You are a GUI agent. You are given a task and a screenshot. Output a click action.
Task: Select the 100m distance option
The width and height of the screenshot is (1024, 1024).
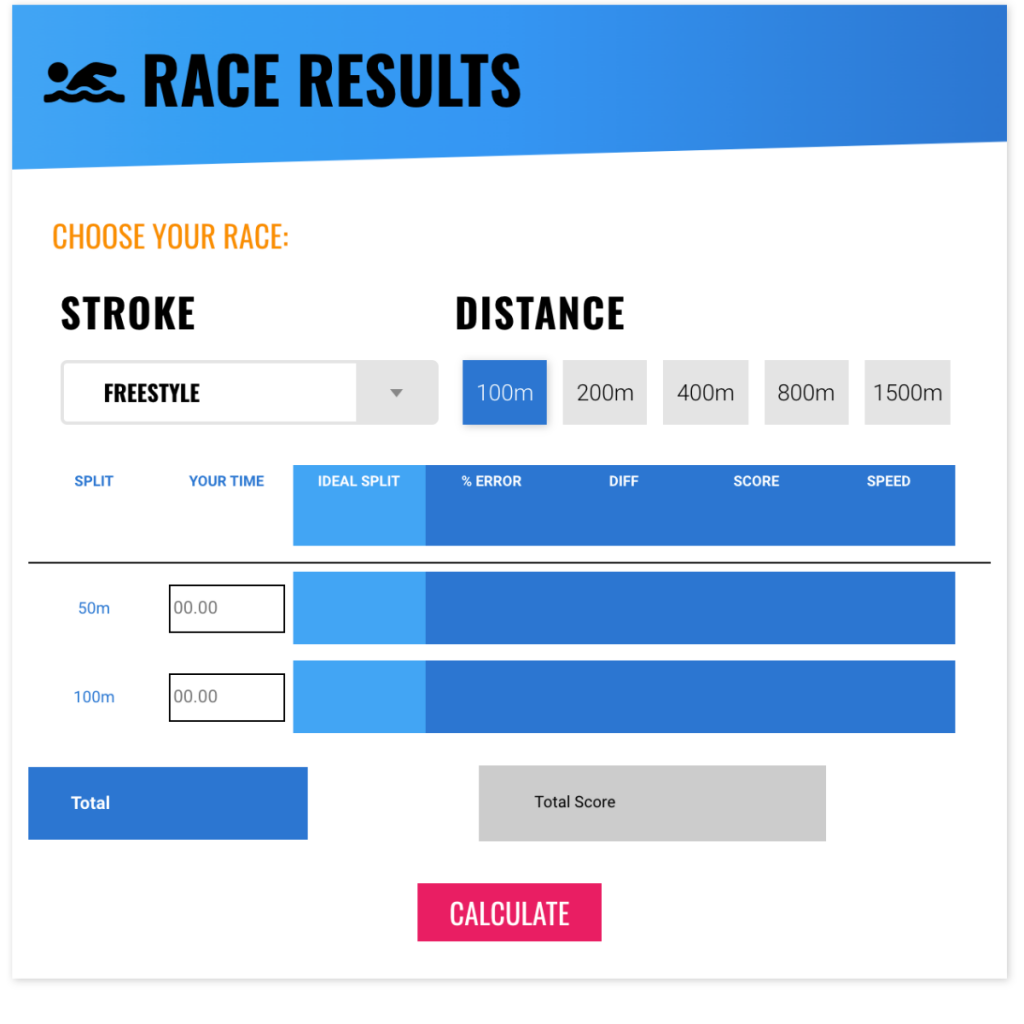tap(504, 392)
